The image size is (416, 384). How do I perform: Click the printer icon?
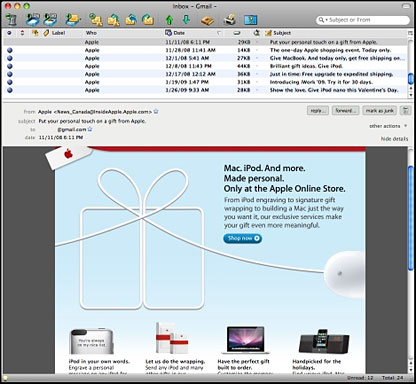click(230, 20)
